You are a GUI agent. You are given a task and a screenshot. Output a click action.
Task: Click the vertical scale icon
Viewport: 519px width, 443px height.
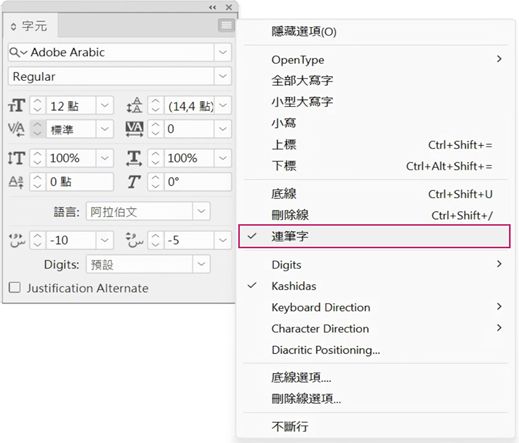coord(16,158)
